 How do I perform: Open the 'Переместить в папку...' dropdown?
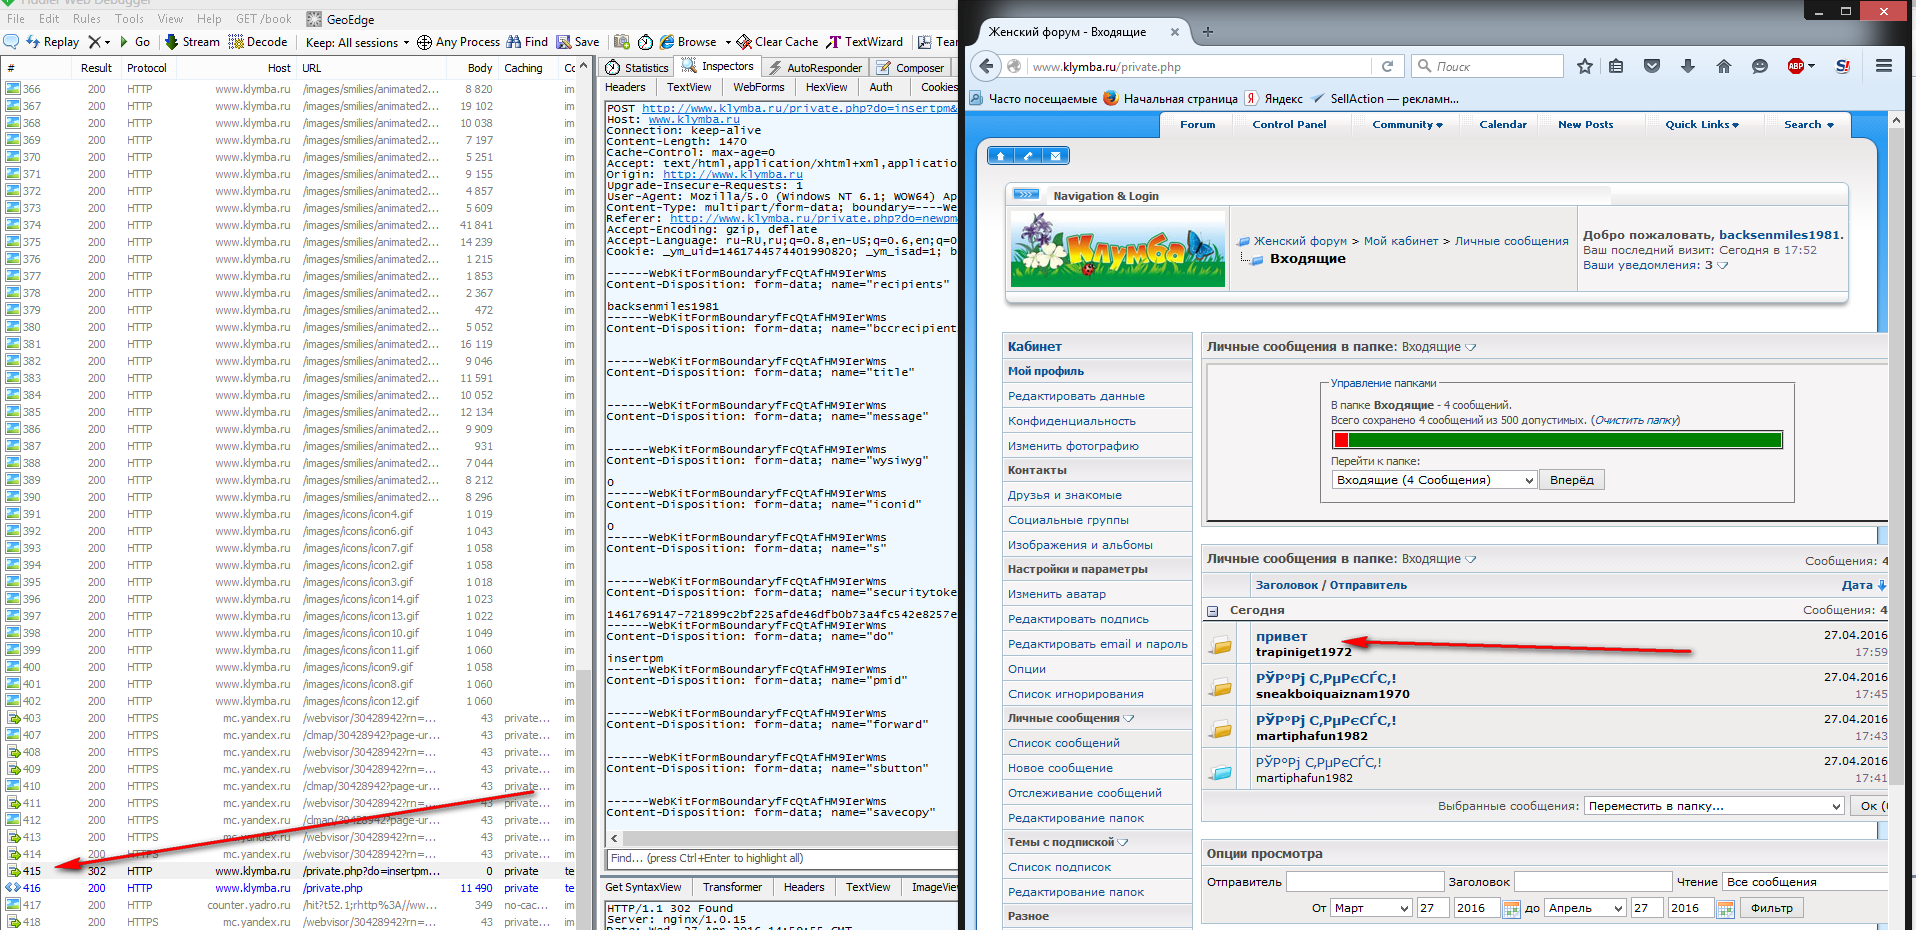[x=1714, y=806]
